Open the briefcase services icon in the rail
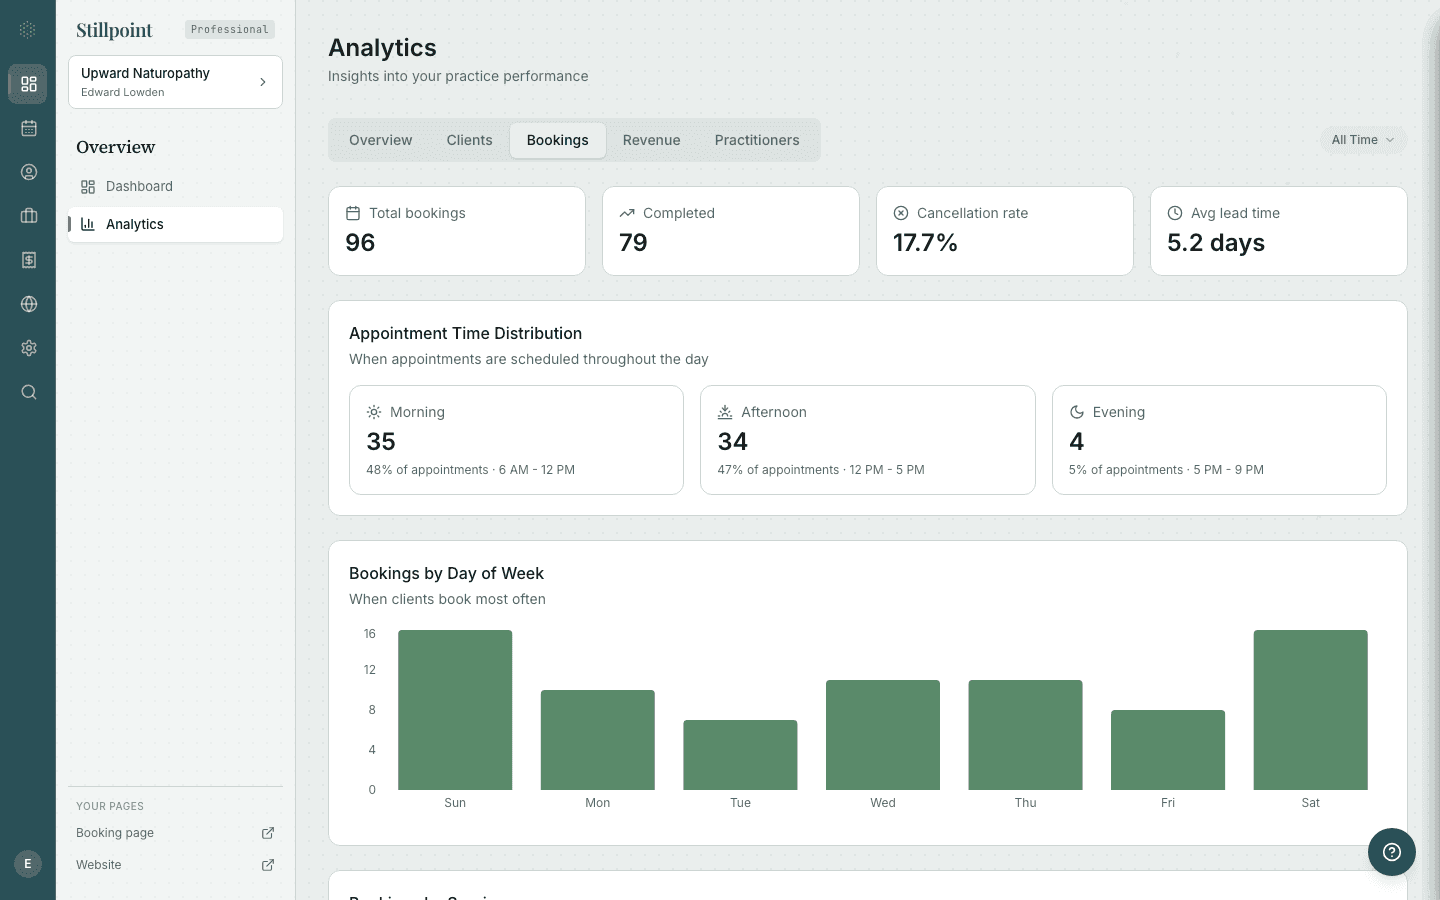Image resolution: width=1440 pixels, height=900 pixels. (x=28, y=216)
